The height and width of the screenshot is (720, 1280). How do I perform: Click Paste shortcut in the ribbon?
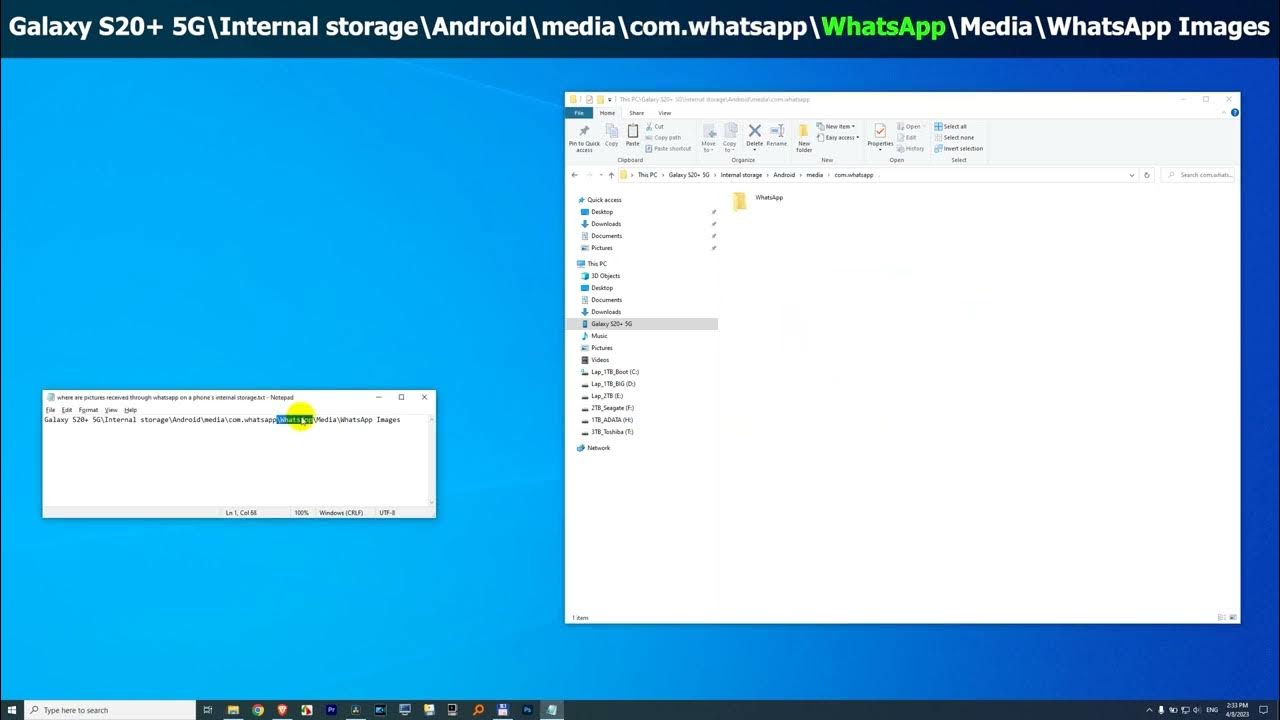pos(669,149)
